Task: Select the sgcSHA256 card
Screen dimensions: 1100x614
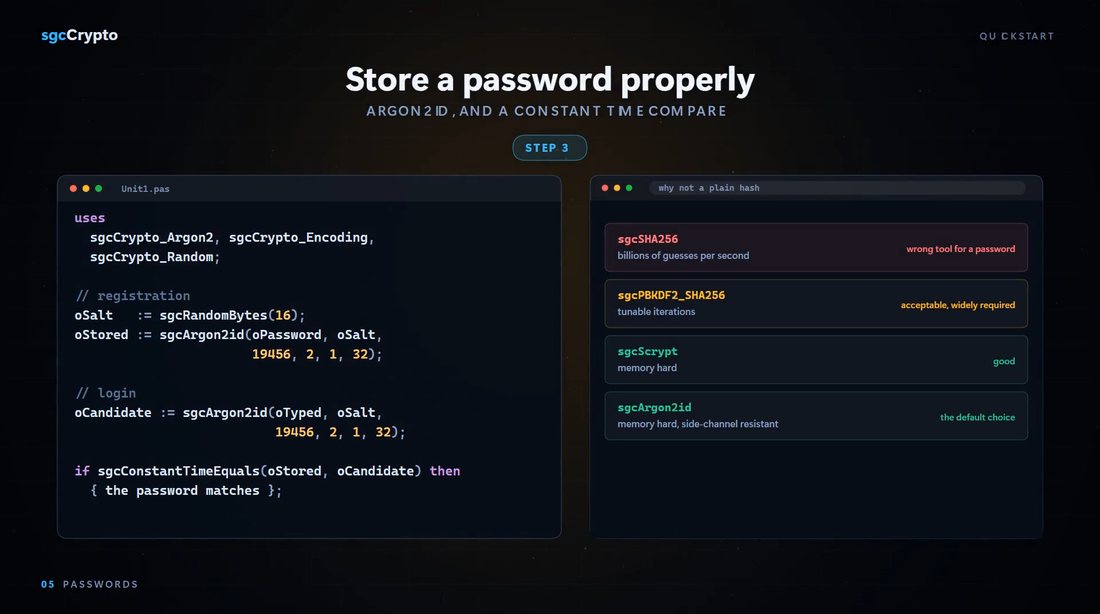Action: [x=816, y=247]
